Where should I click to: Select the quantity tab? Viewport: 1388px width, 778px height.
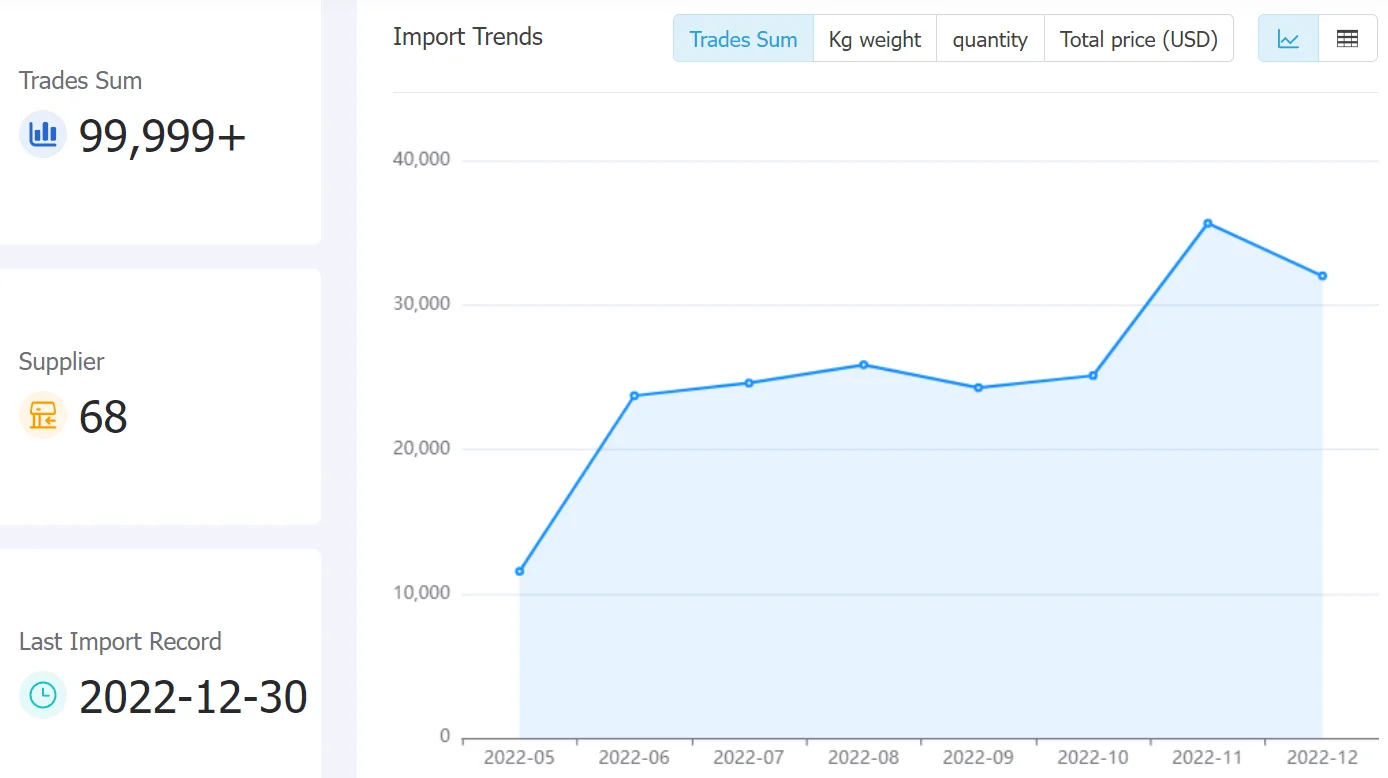point(990,39)
